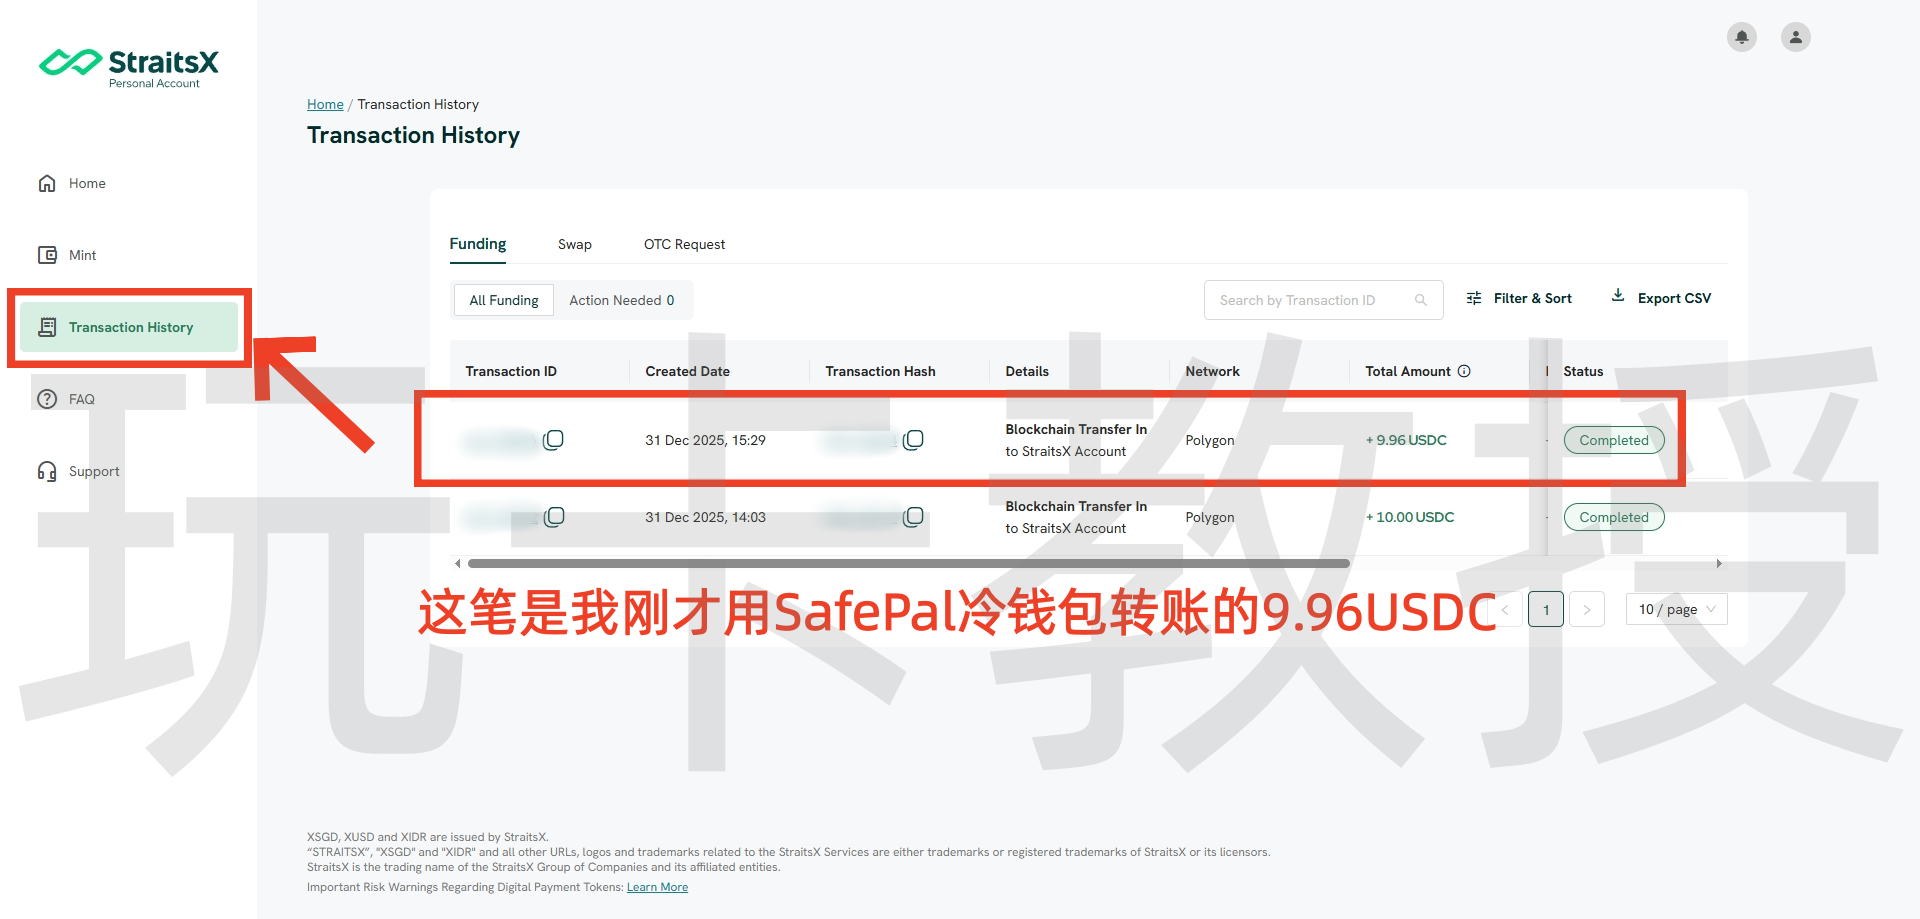The height and width of the screenshot is (919, 1920).
Task: Copy the first row's Transaction ID
Action: (553, 440)
